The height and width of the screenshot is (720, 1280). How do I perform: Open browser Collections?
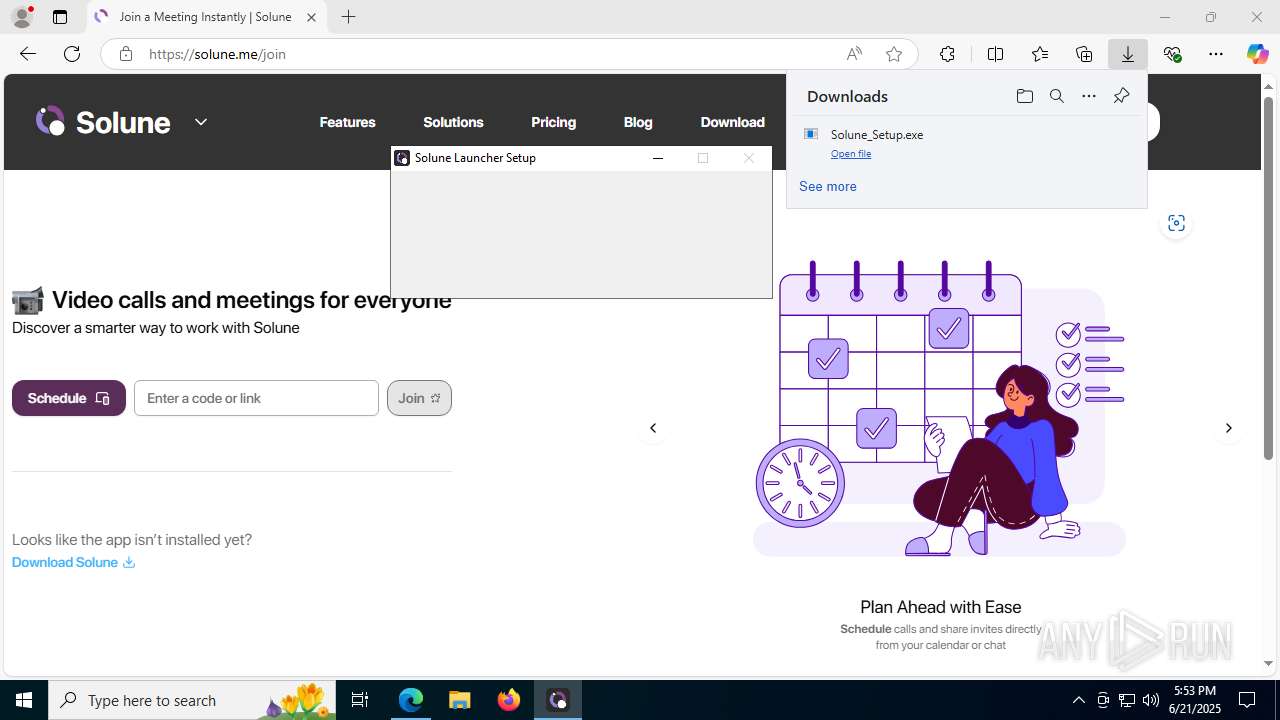click(x=1084, y=54)
